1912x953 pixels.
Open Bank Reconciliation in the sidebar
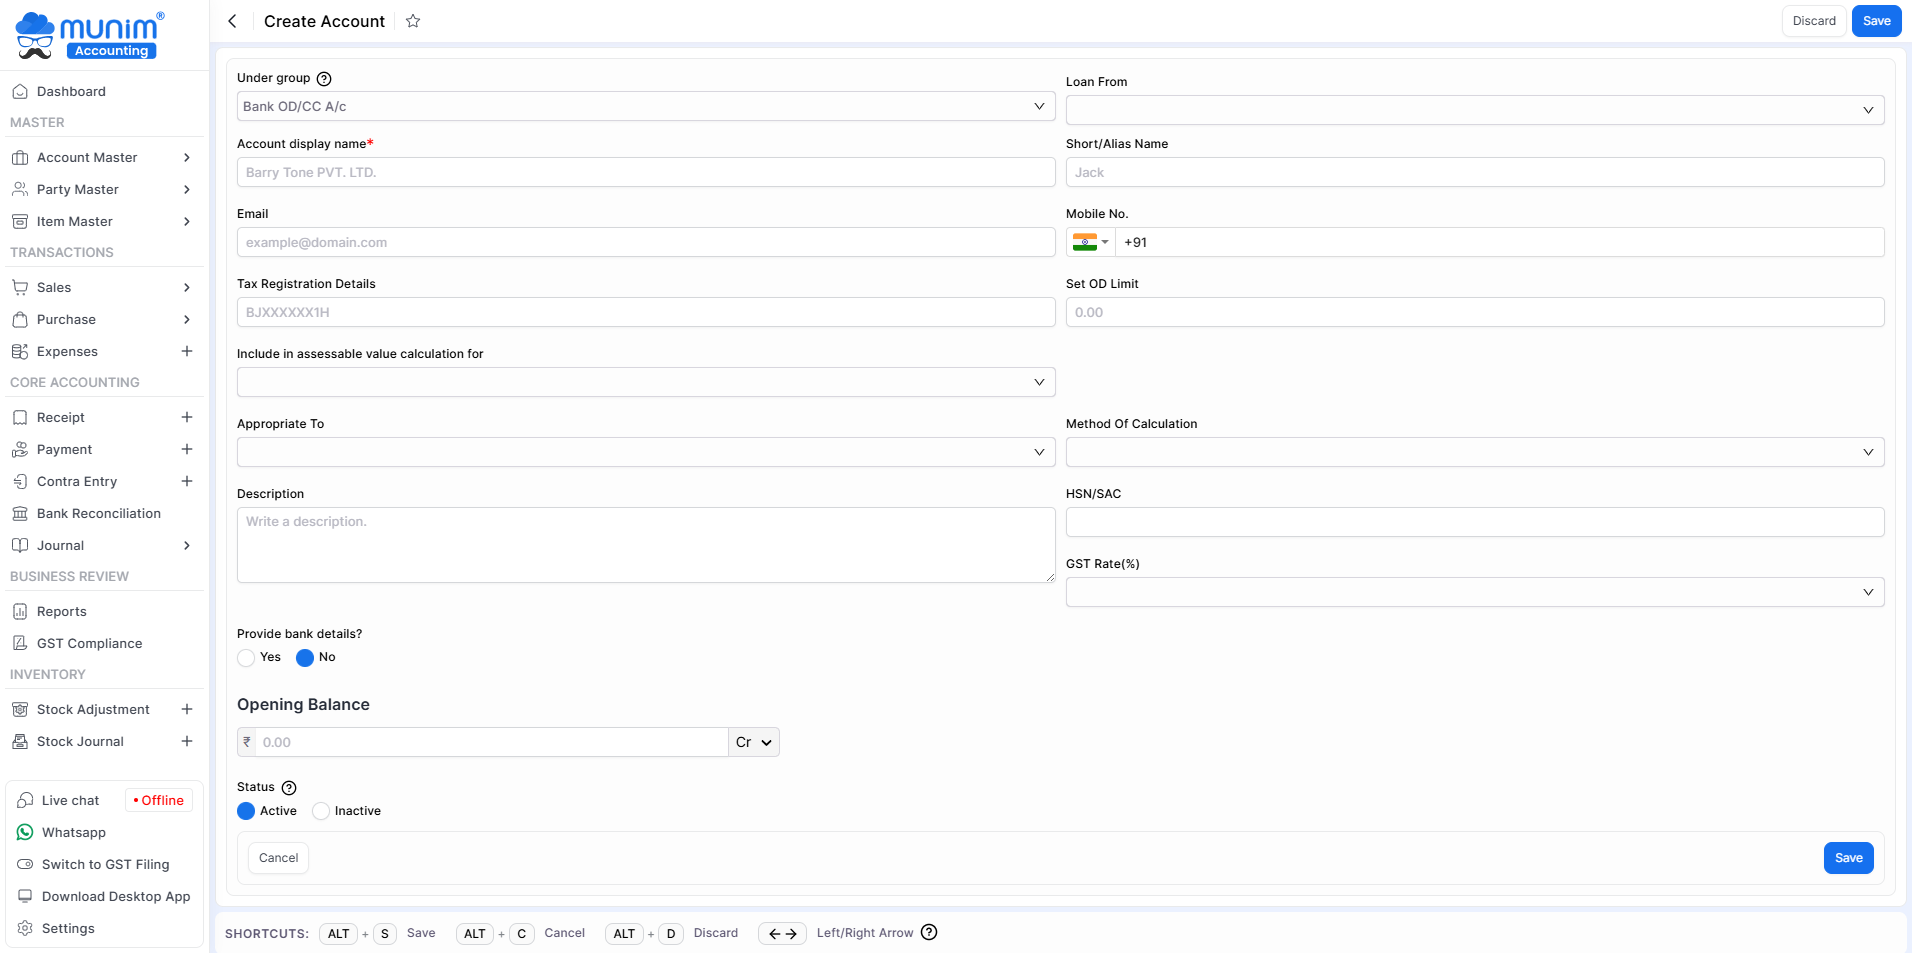[98, 513]
